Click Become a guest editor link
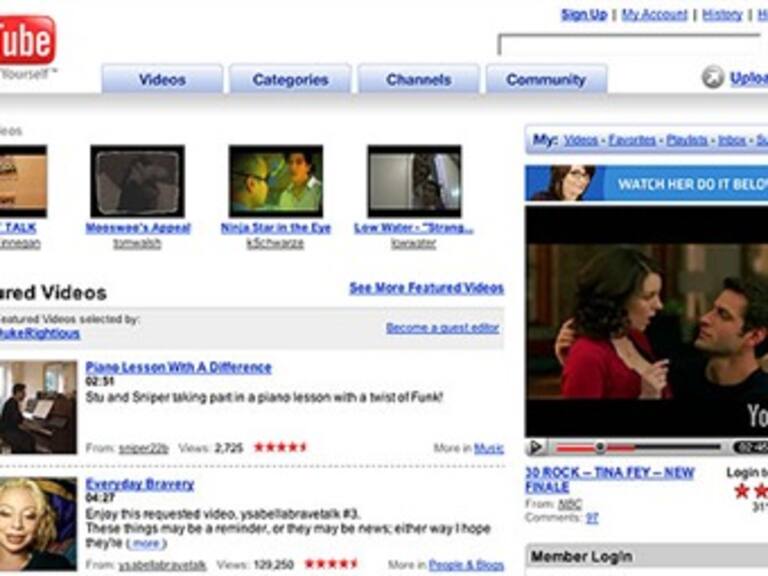 click(x=443, y=328)
